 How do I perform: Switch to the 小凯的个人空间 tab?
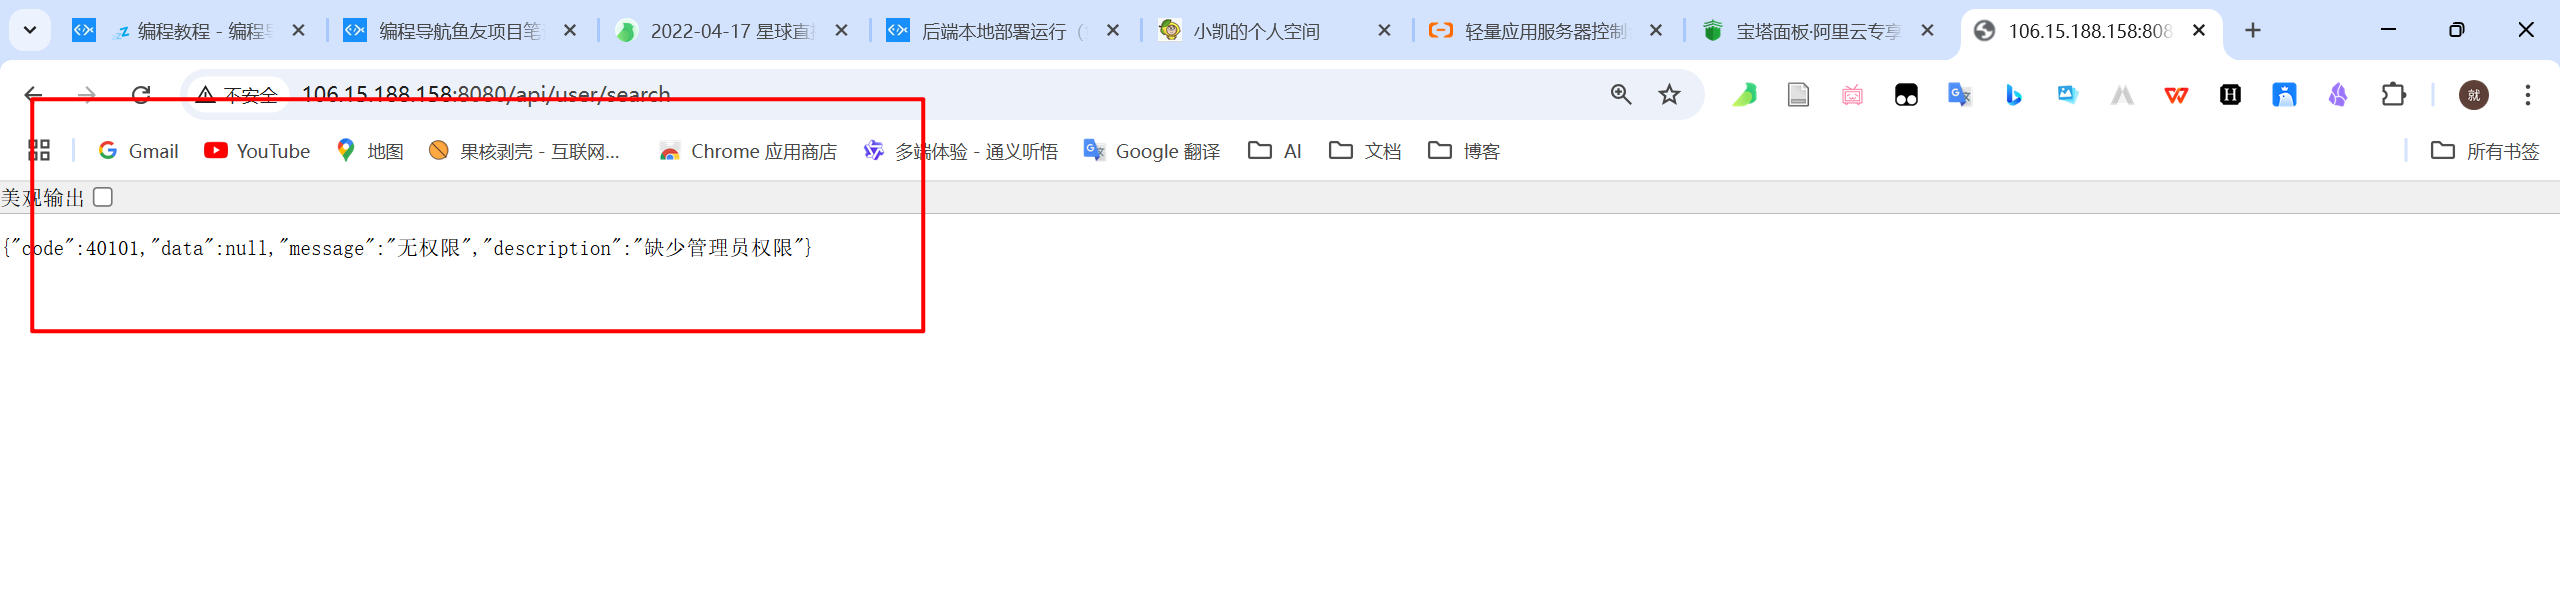1256,31
